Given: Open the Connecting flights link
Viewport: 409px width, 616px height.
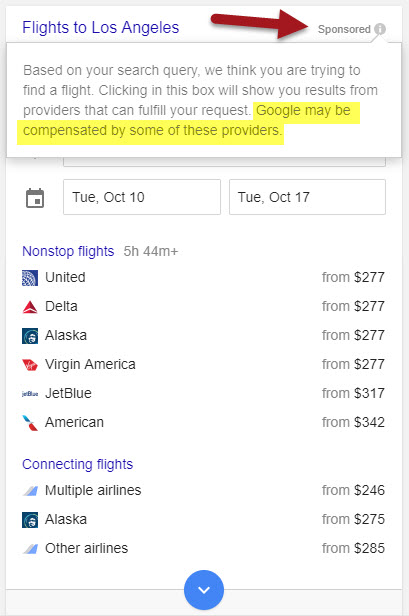Looking at the screenshot, I should click(77, 464).
